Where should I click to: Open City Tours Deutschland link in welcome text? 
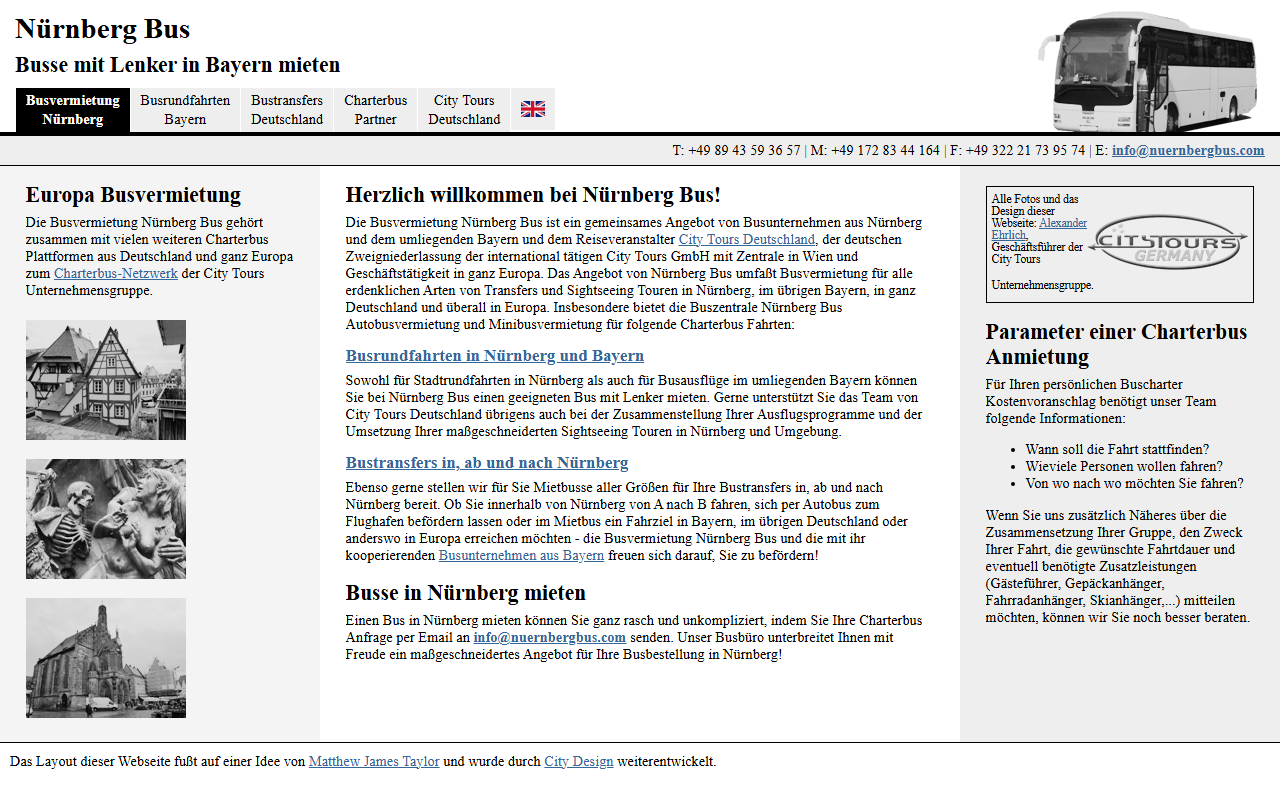(747, 239)
